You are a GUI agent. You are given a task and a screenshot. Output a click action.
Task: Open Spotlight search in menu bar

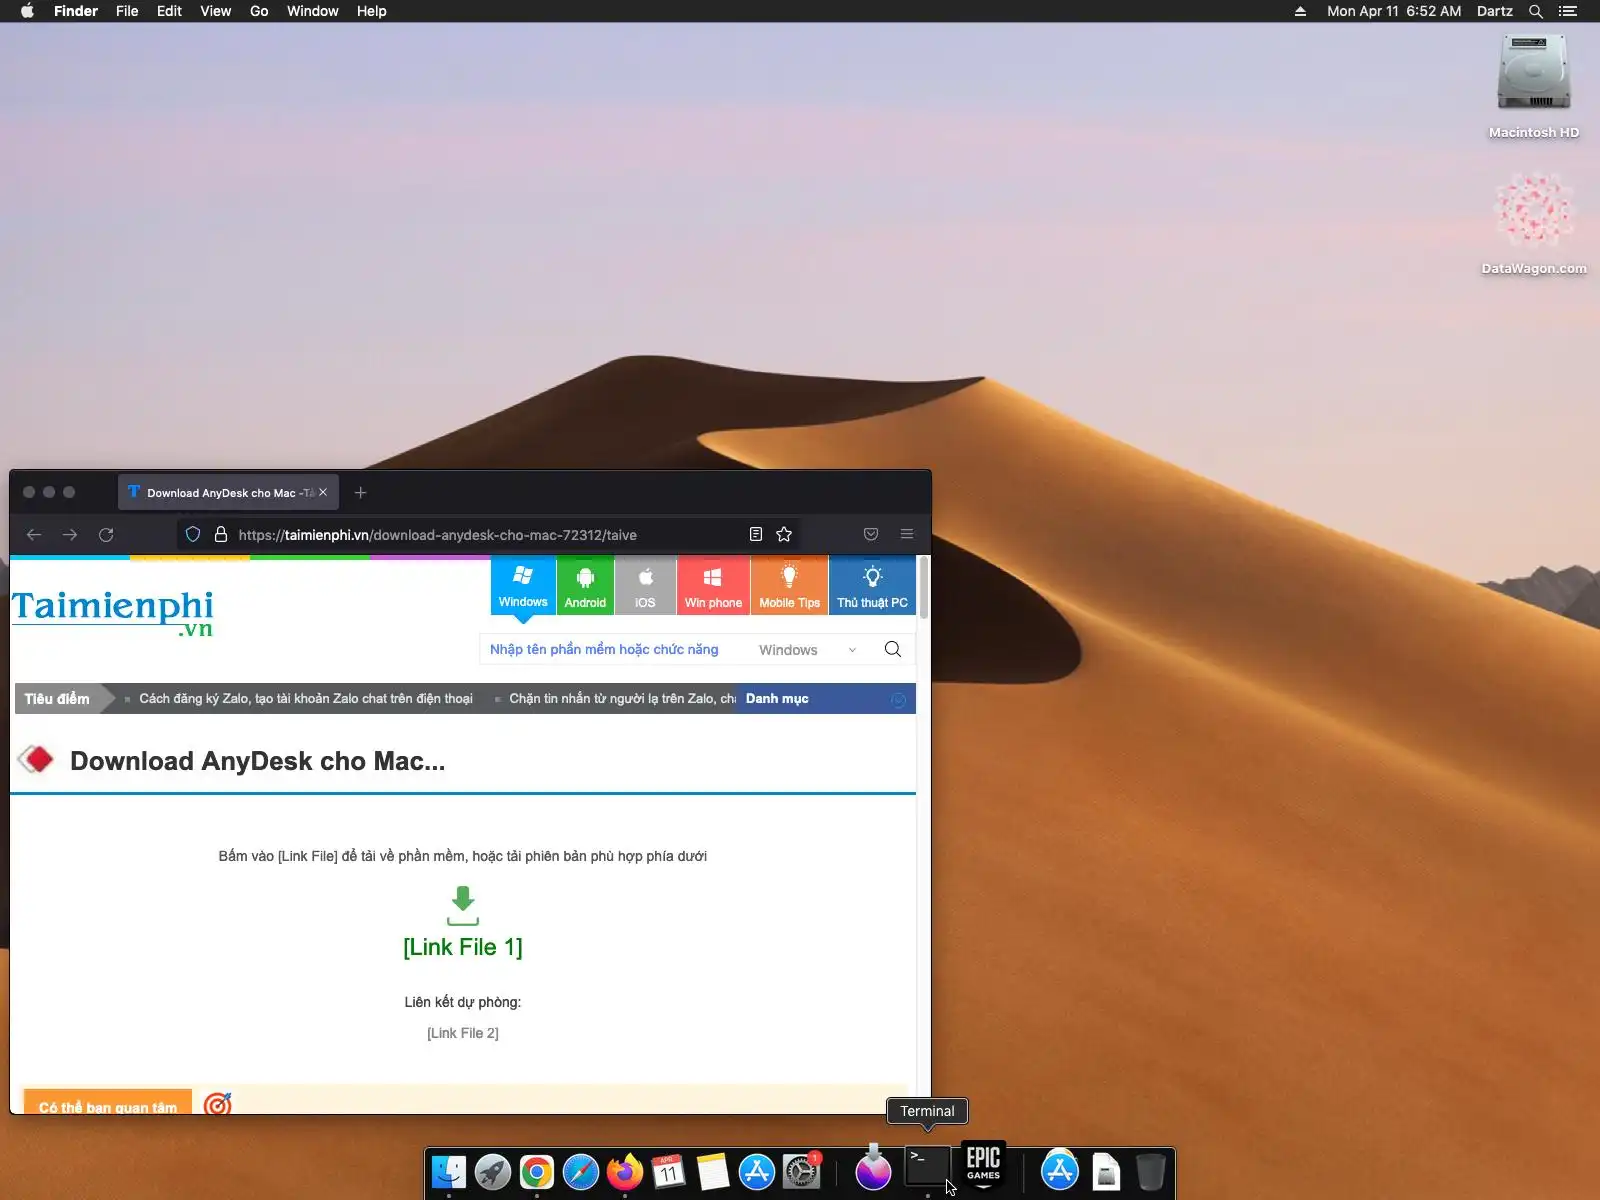(1536, 11)
